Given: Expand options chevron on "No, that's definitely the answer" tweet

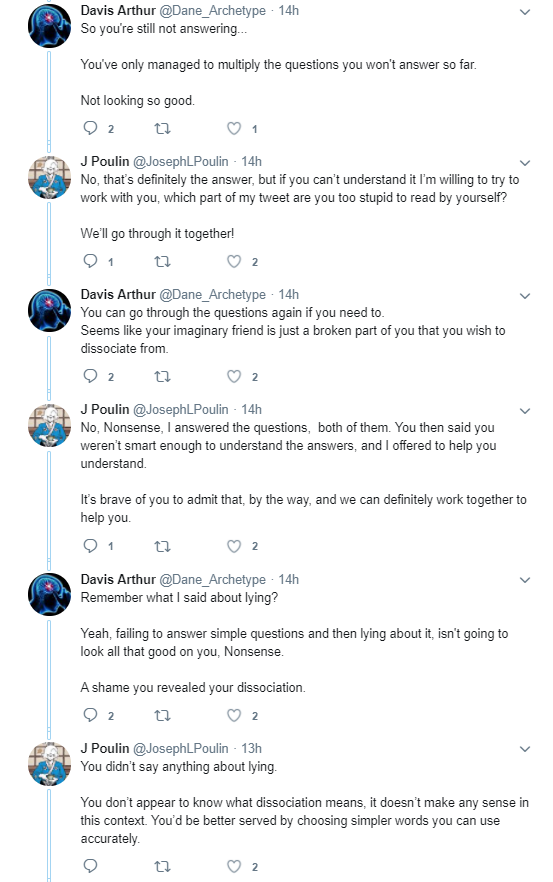Looking at the screenshot, I should tap(524, 163).
